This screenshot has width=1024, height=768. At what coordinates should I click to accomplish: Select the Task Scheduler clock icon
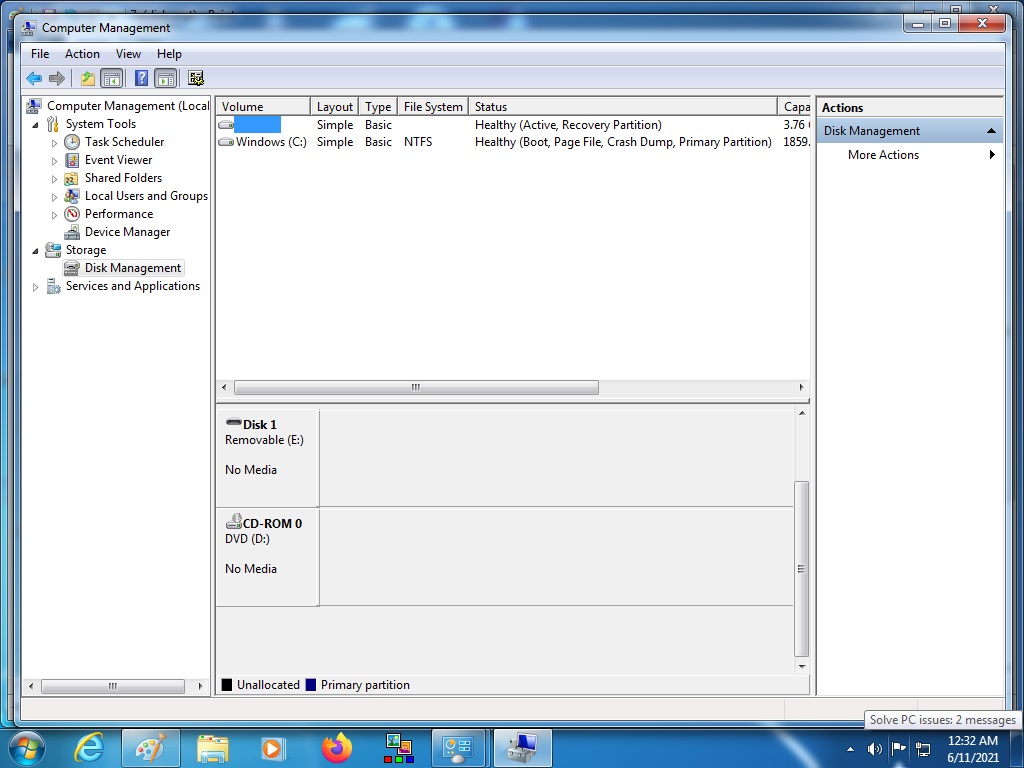pos(72,142)
